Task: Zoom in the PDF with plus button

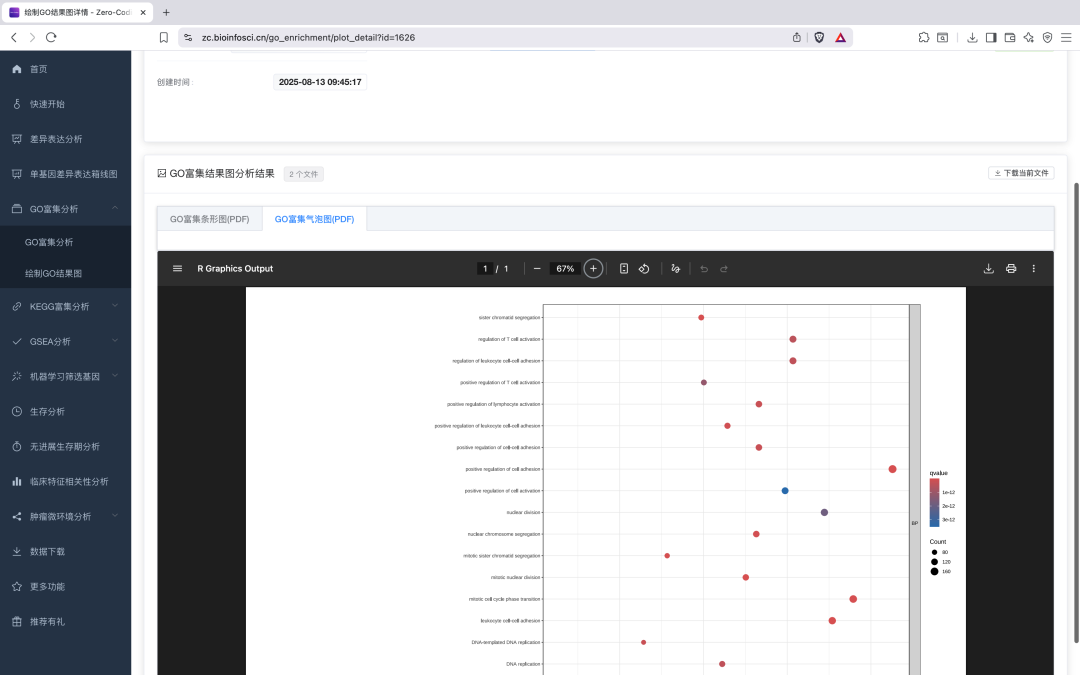Action: click(x=593, y=268)
